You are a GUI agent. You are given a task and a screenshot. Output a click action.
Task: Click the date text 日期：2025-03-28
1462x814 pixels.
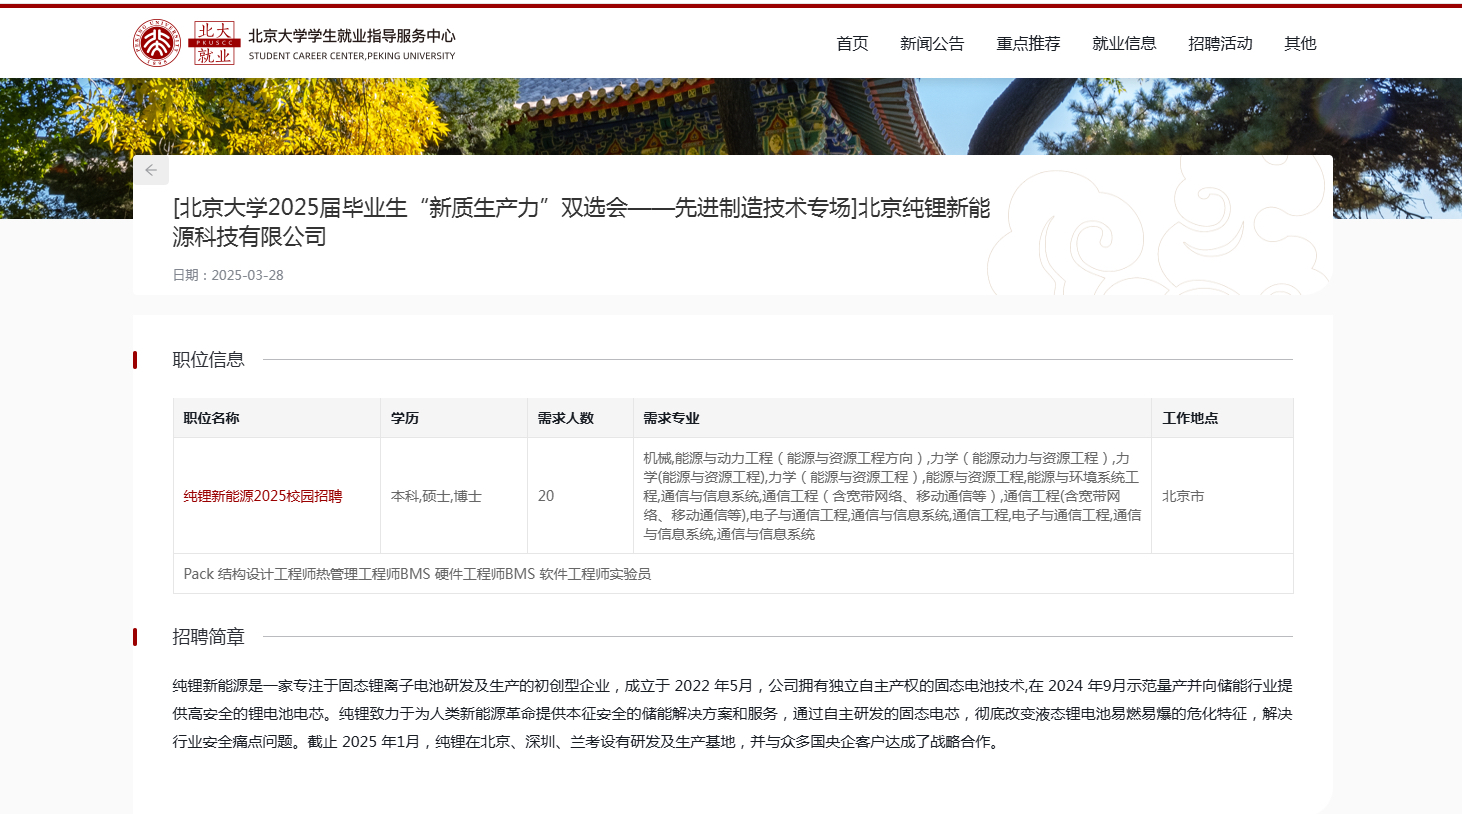pos(228,275)
